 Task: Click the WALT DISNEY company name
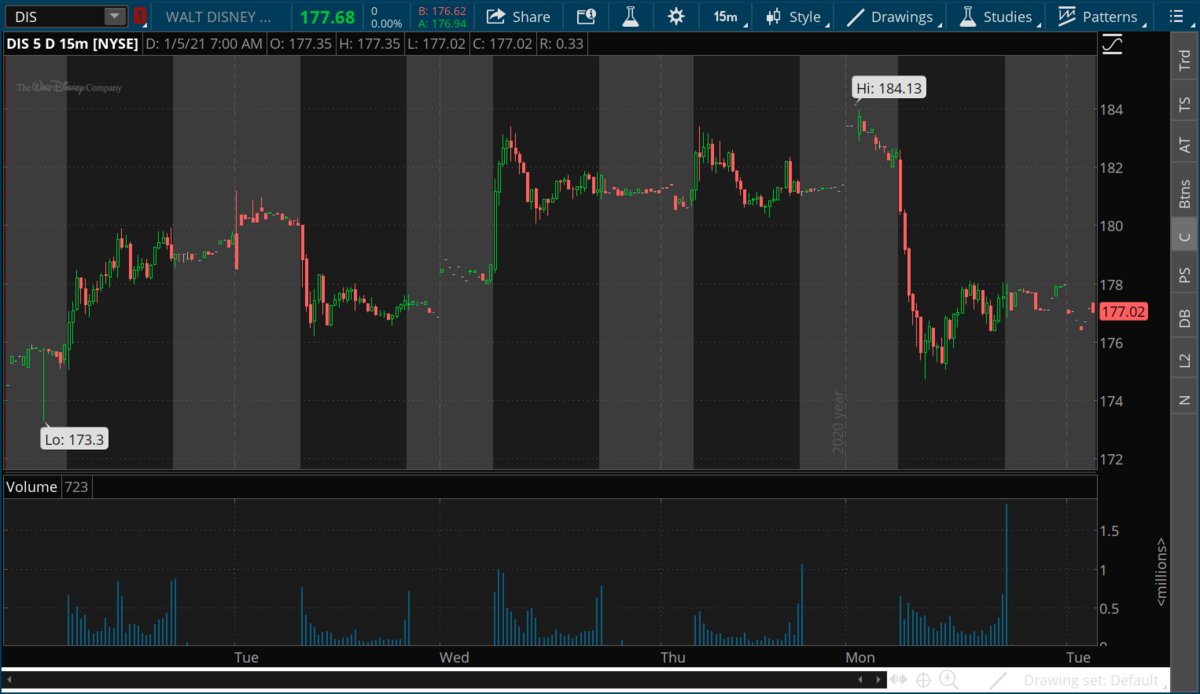pyautogui.click(x=217, y=17)
